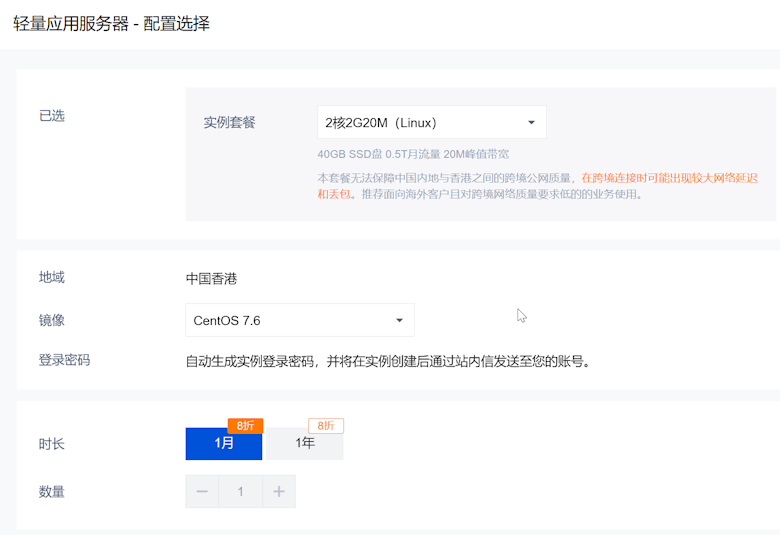780x535 pixels.
Task: Click the orange cross-border latency warning text
Action: [537, 186]
